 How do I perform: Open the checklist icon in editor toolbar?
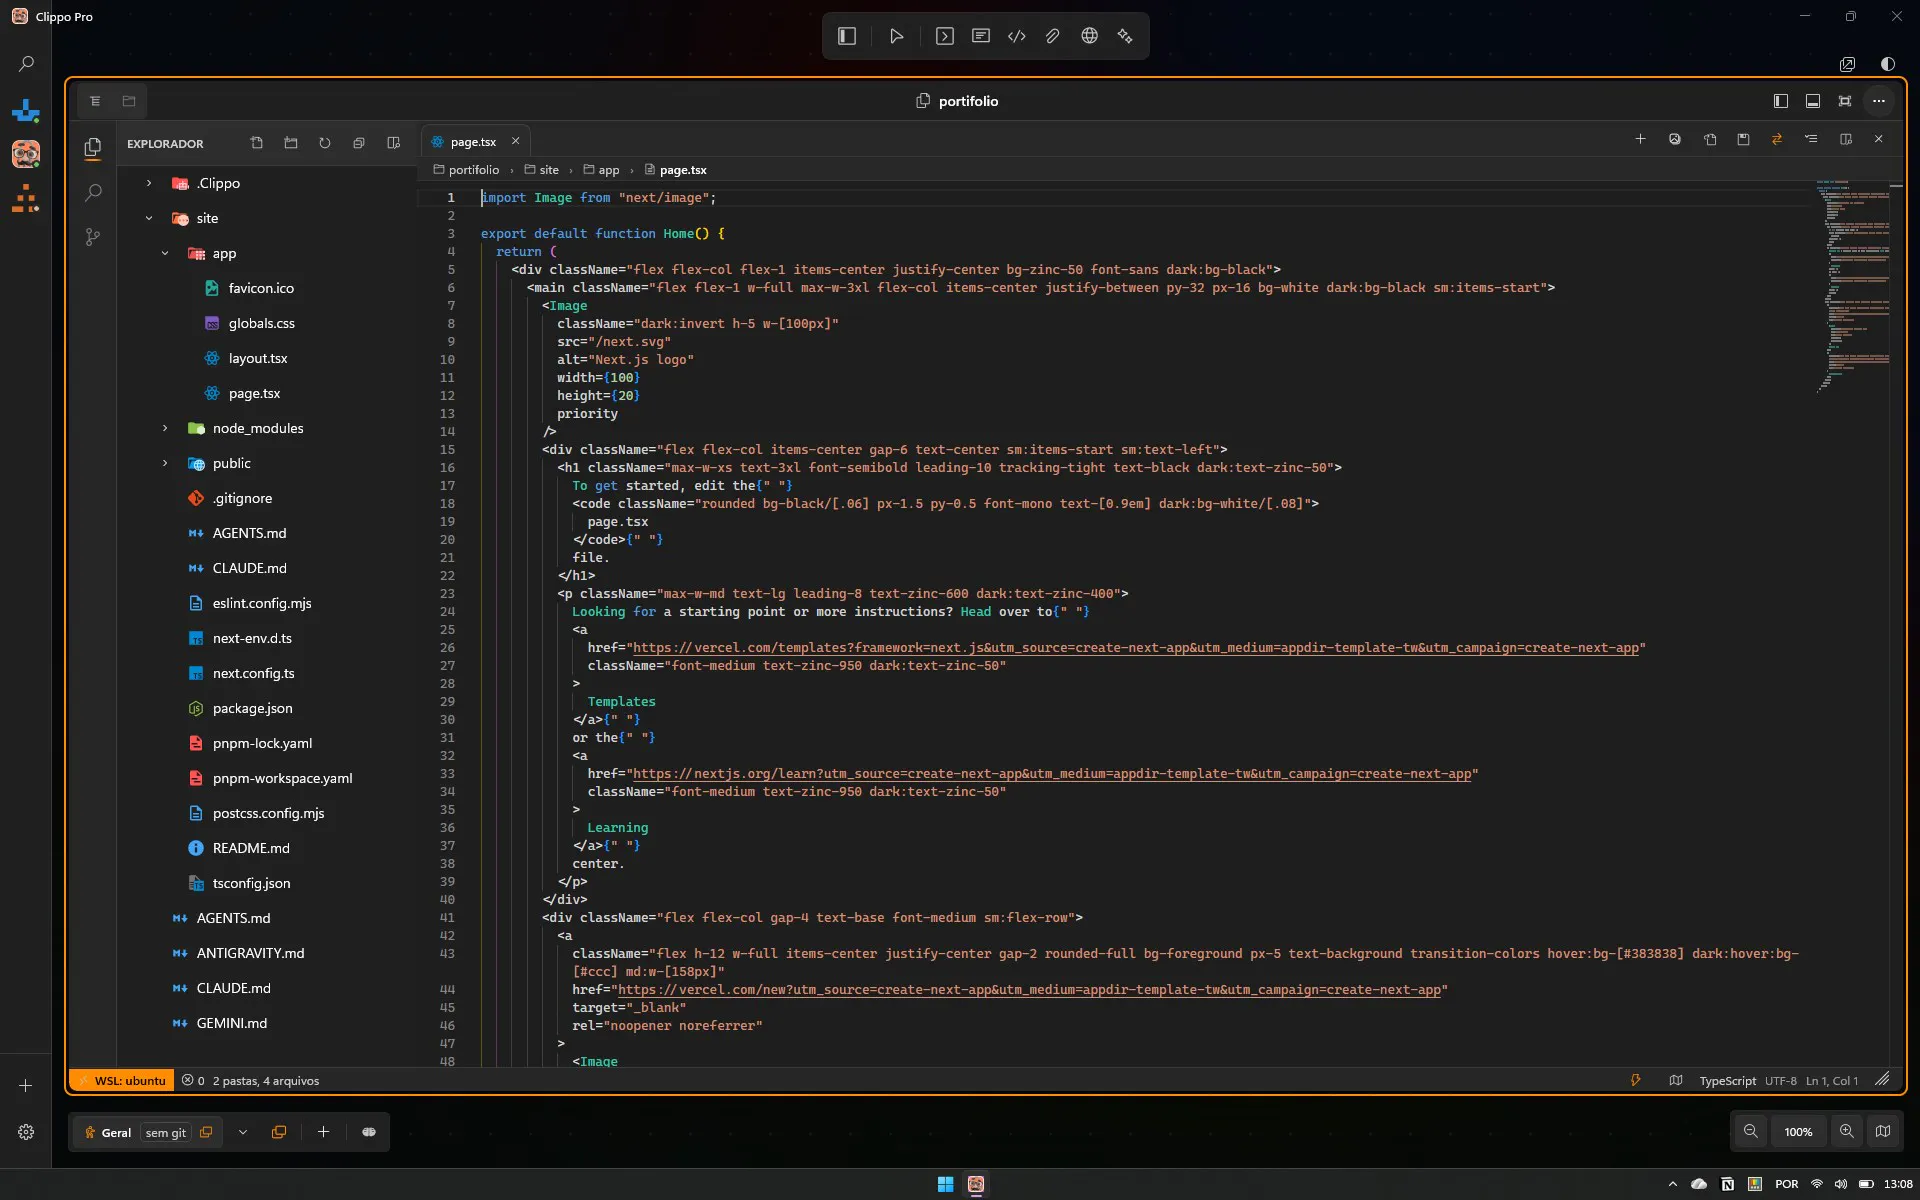(x=1811, y=139)
